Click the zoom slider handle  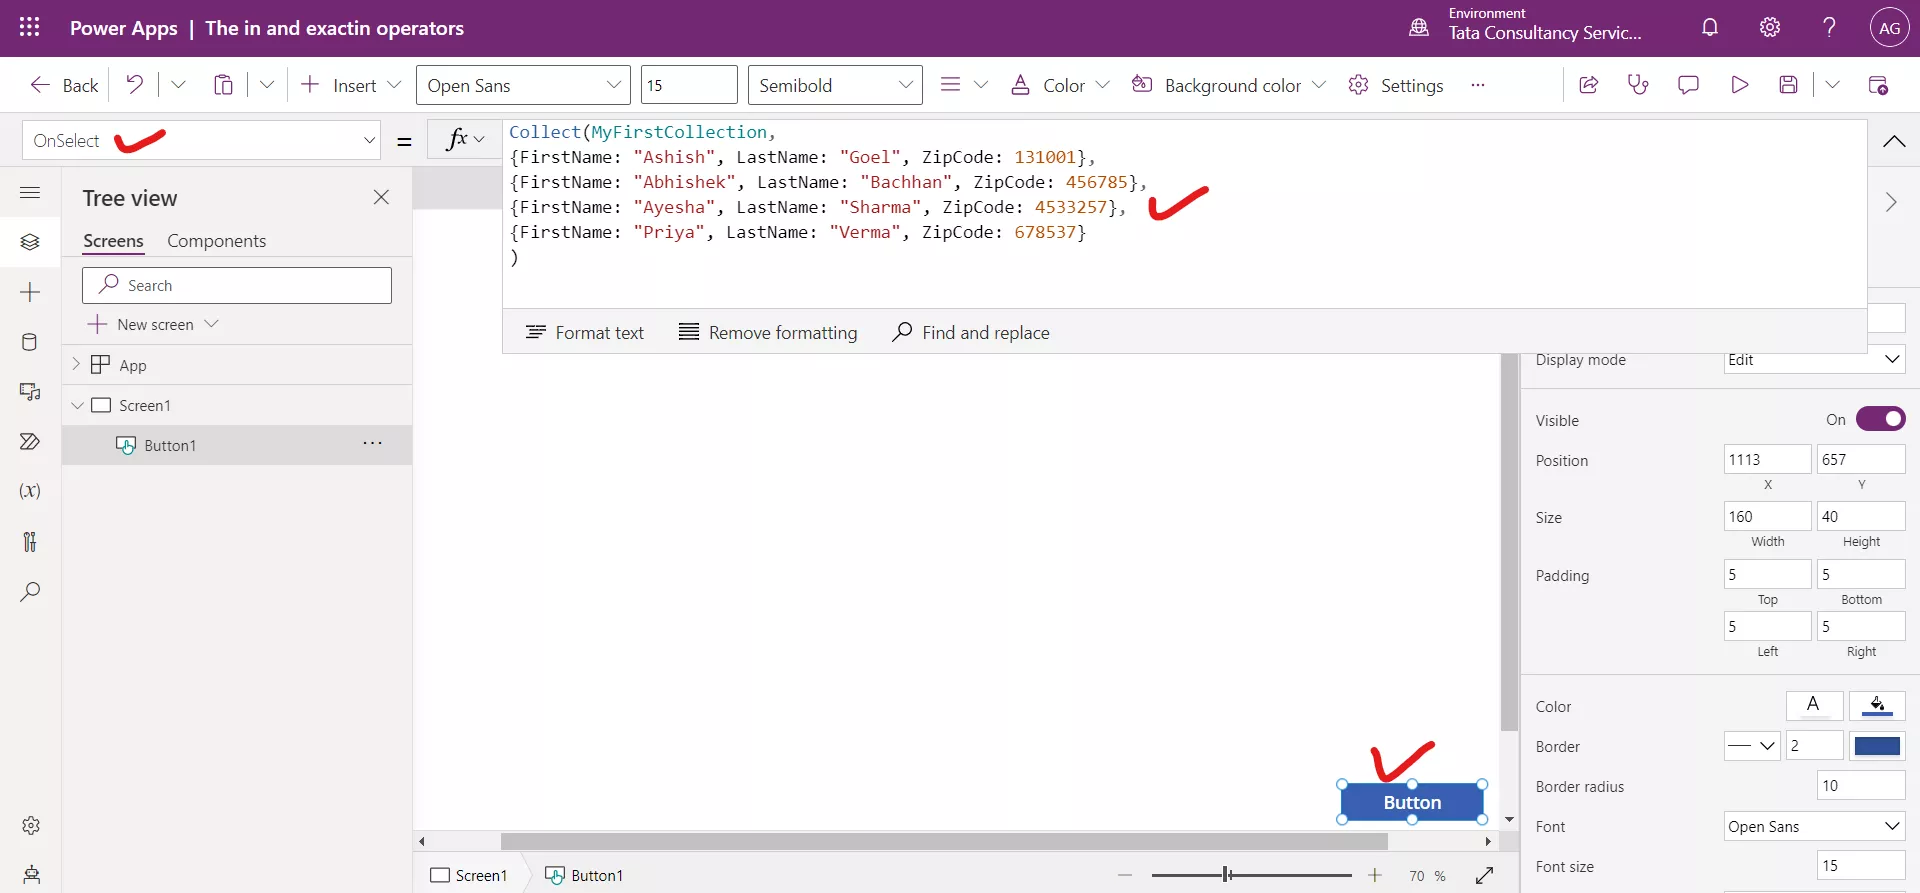[x=1227, y=875]
